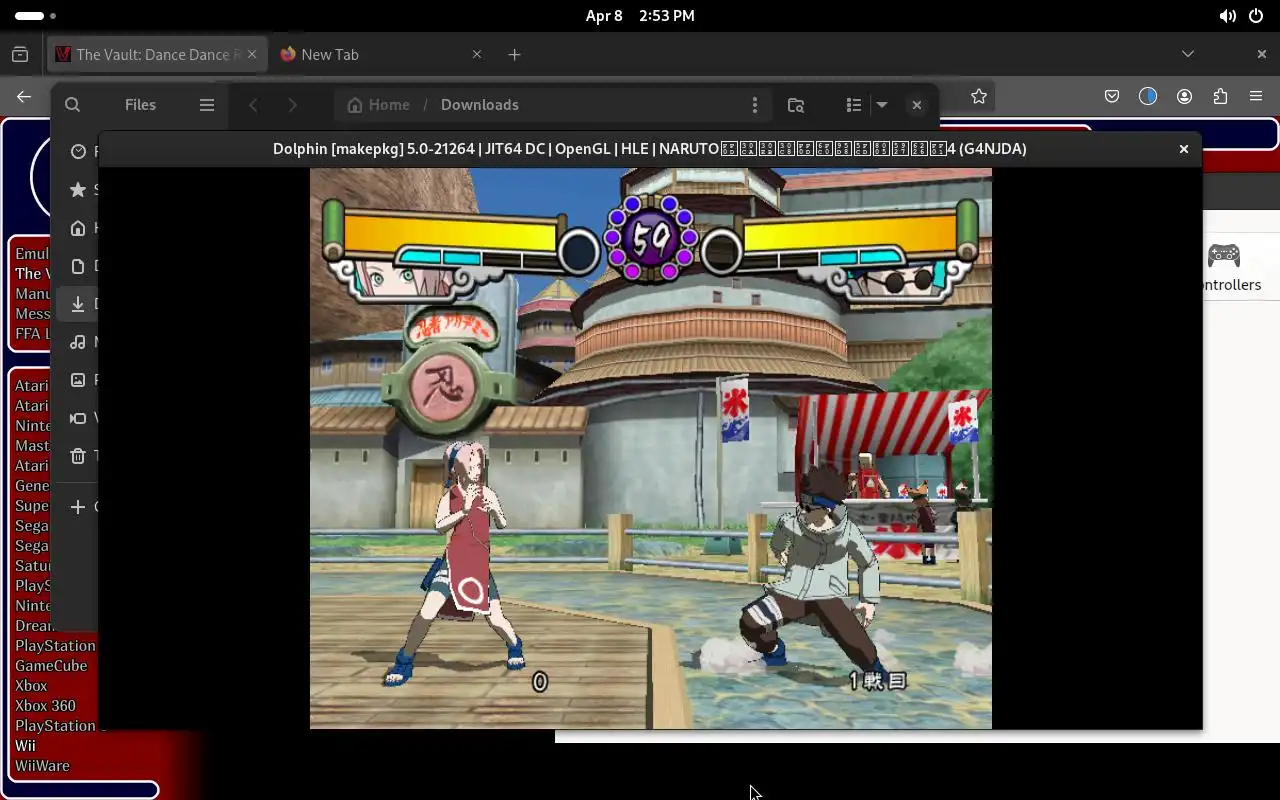Screen dimensions: 1280x800
Task: Open the truncated Emul... link
Action: pyautogui.click(x=32, y=254)
